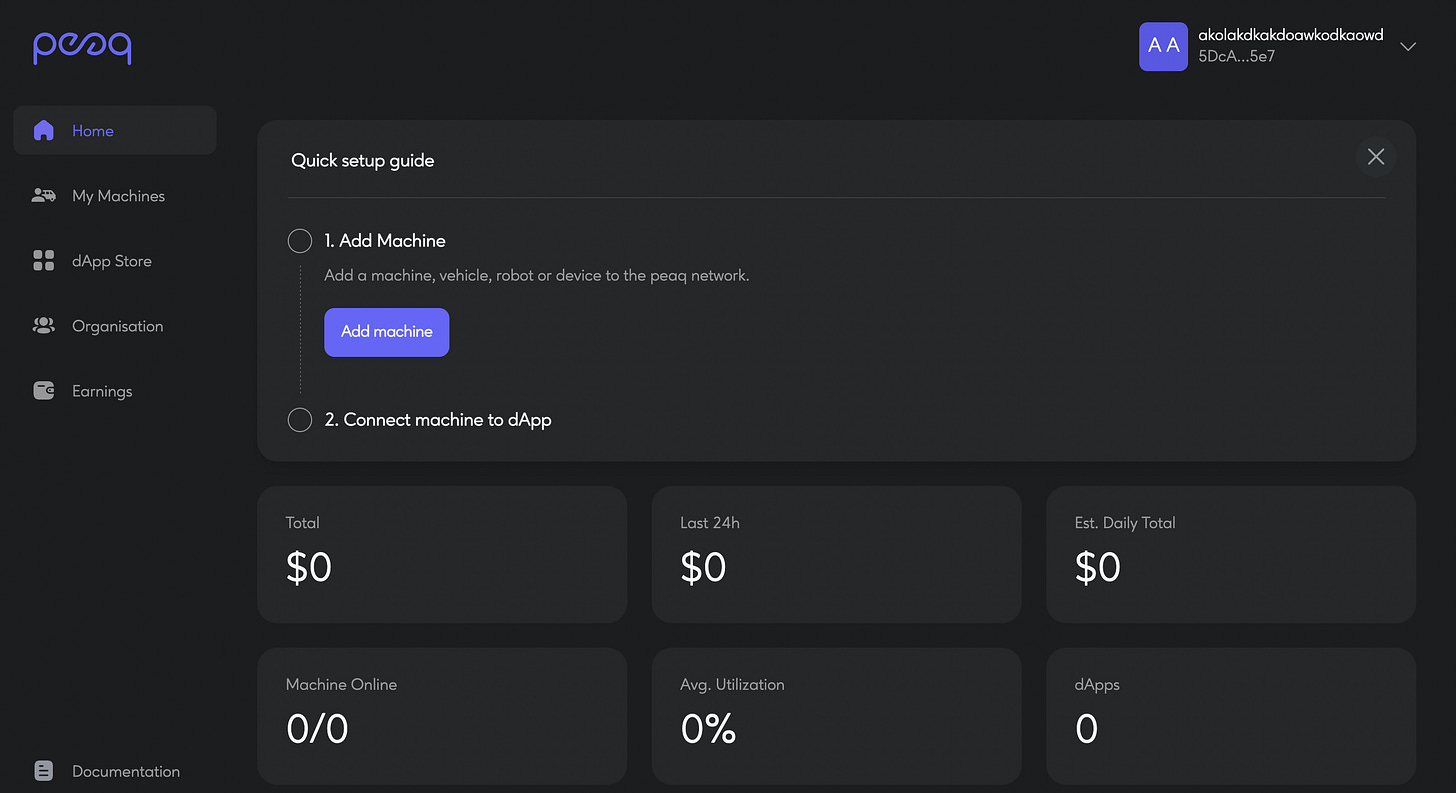Toggle the Add Machine step circle
The image size is (1456, 793).
299,241
